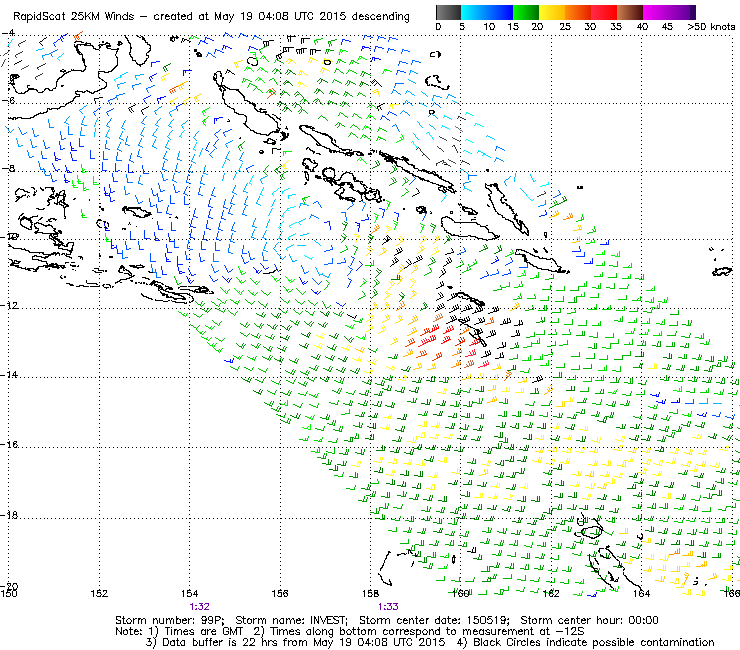
Task: Click the 'Black Circles indicate possible contamination' note
Action: click(x=594, y=642)
